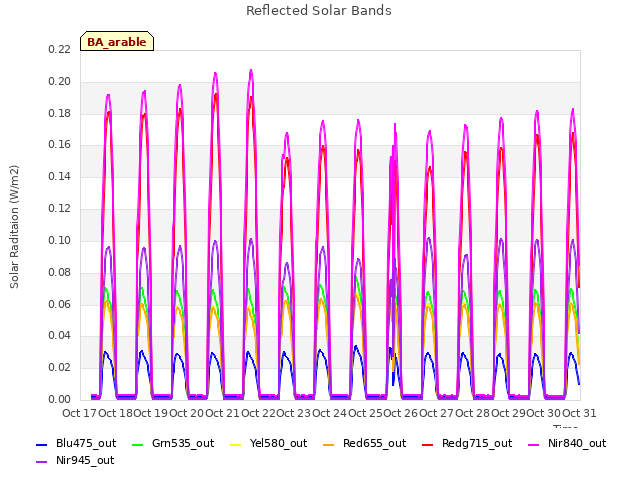640x480 pixels.
Task: Click the 0.00 y-axis tick label
Action: tap(60, 399)
